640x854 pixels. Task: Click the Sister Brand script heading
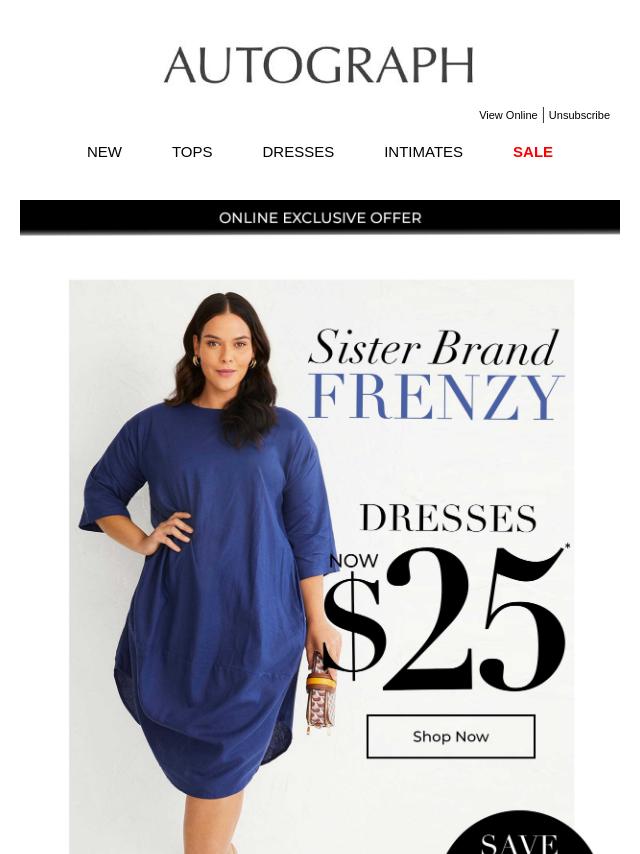434,347
